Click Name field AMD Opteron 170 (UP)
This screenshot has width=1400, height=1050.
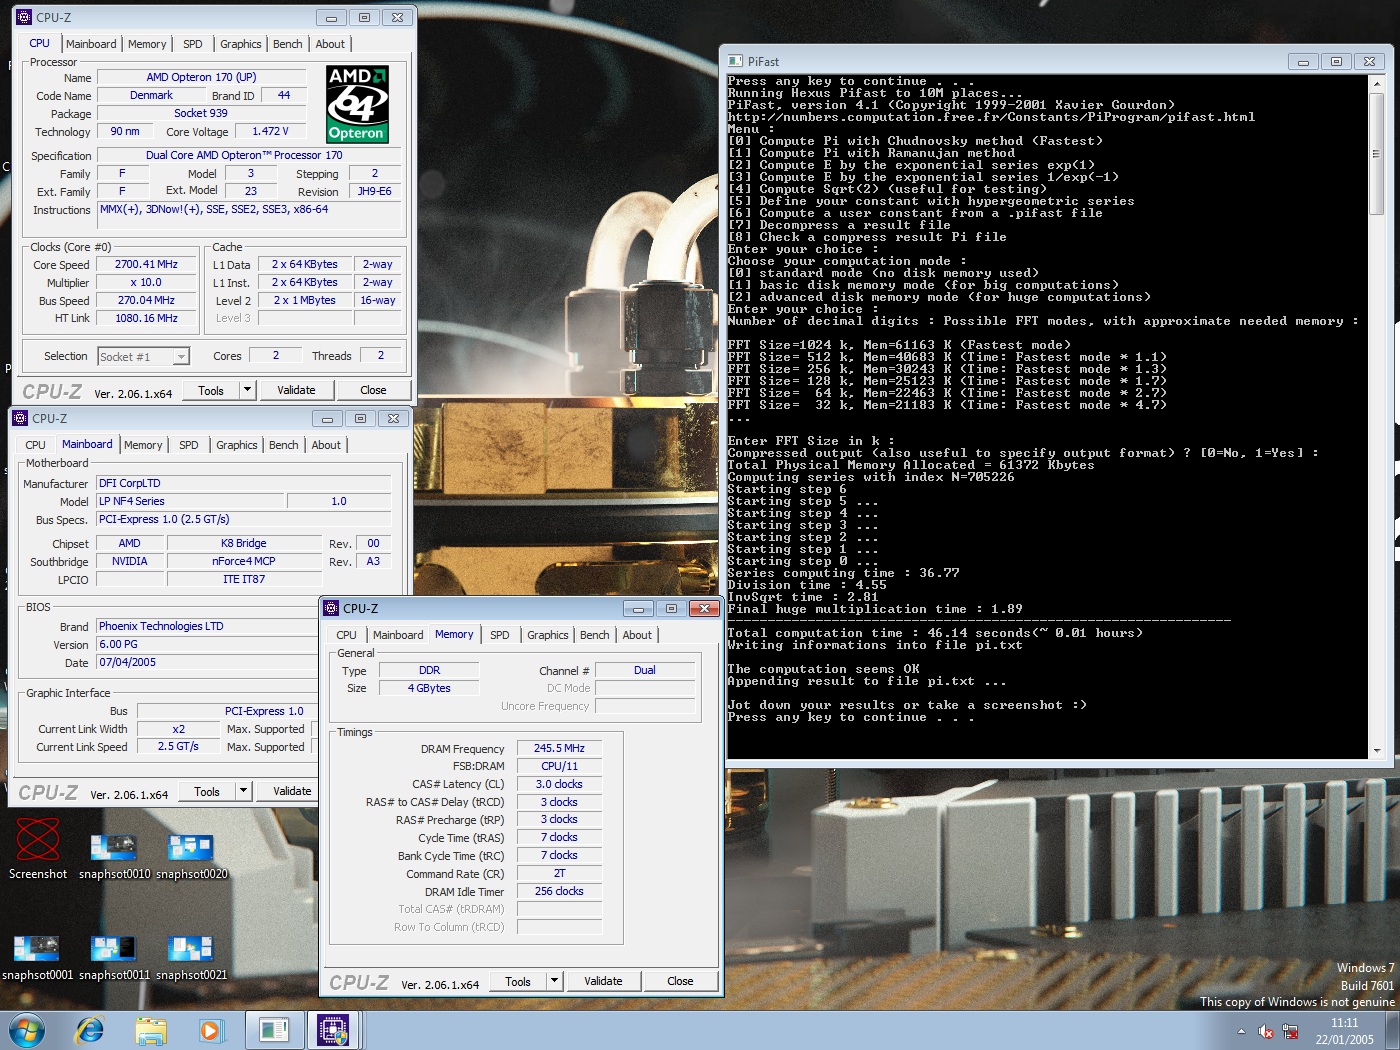click(x=201, y=77)
